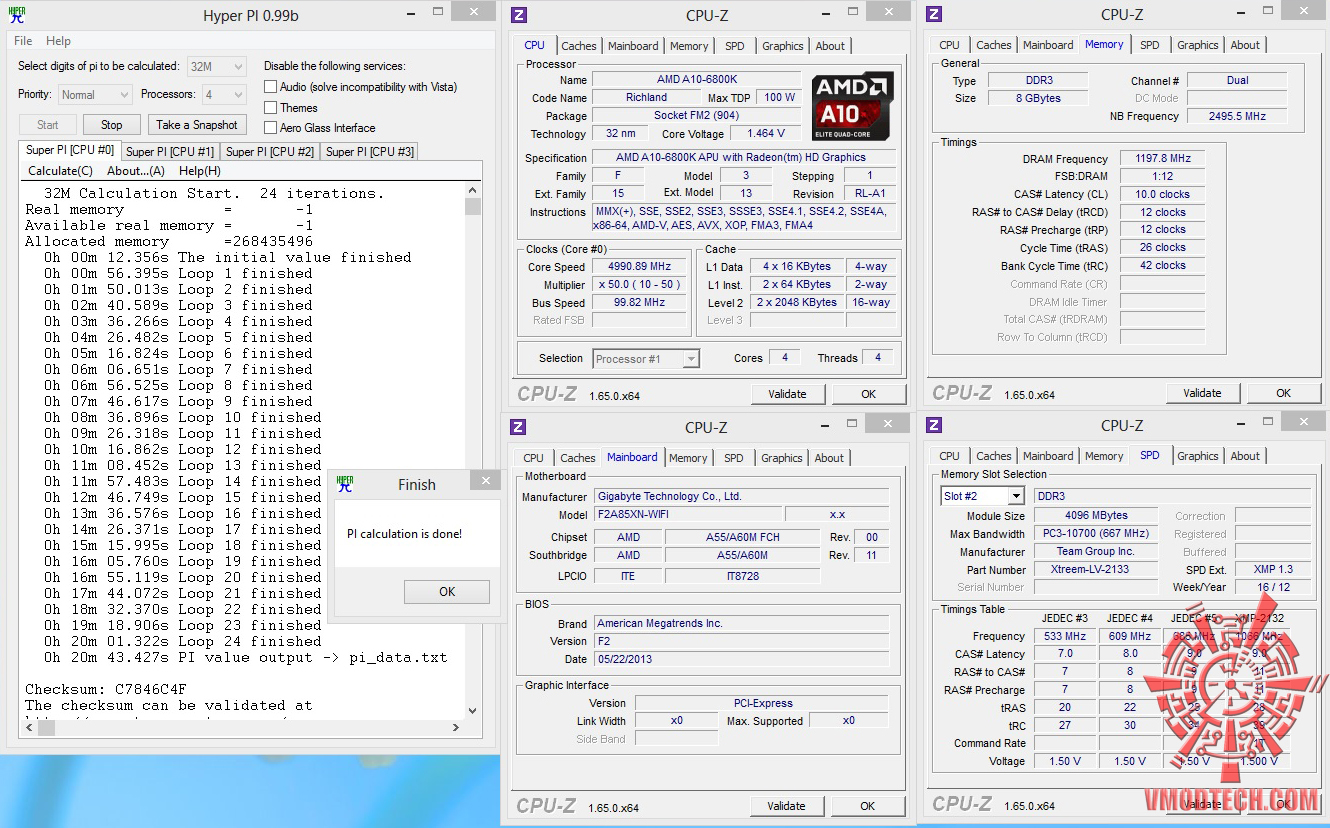Click the Hyper PI icon in Finish dialog
The width and height of the screenshot is (1330, 828).
345,484
